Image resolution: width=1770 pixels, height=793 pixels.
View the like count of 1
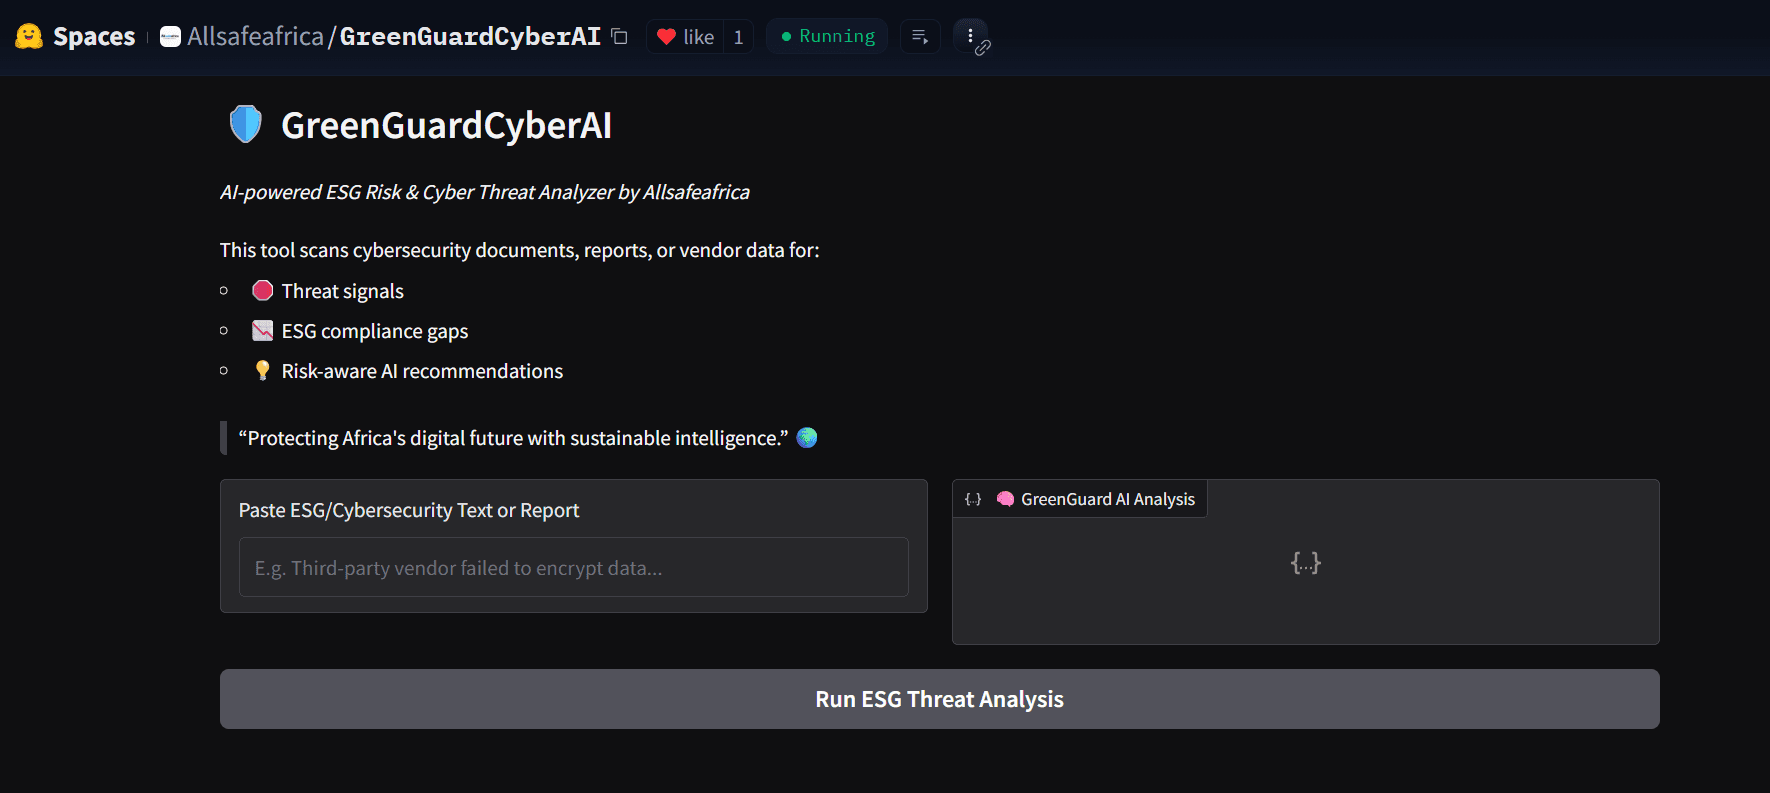[x=738, y=37]
